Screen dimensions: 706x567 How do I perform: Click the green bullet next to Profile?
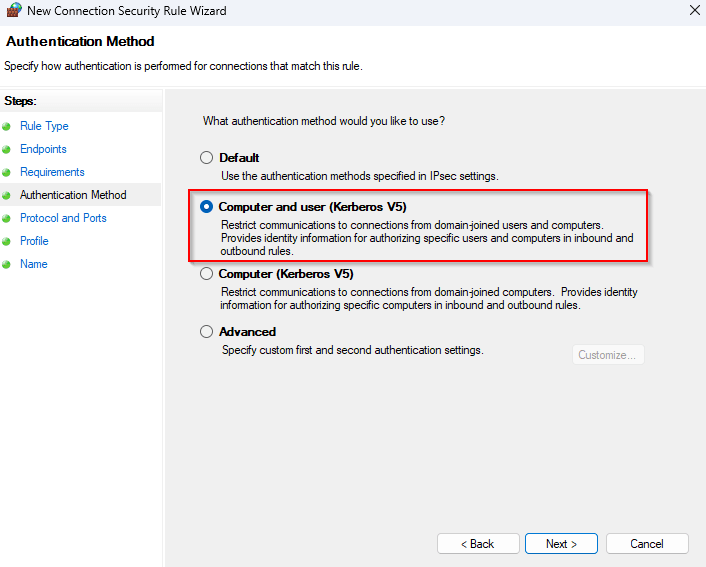[x=6, y=242]
